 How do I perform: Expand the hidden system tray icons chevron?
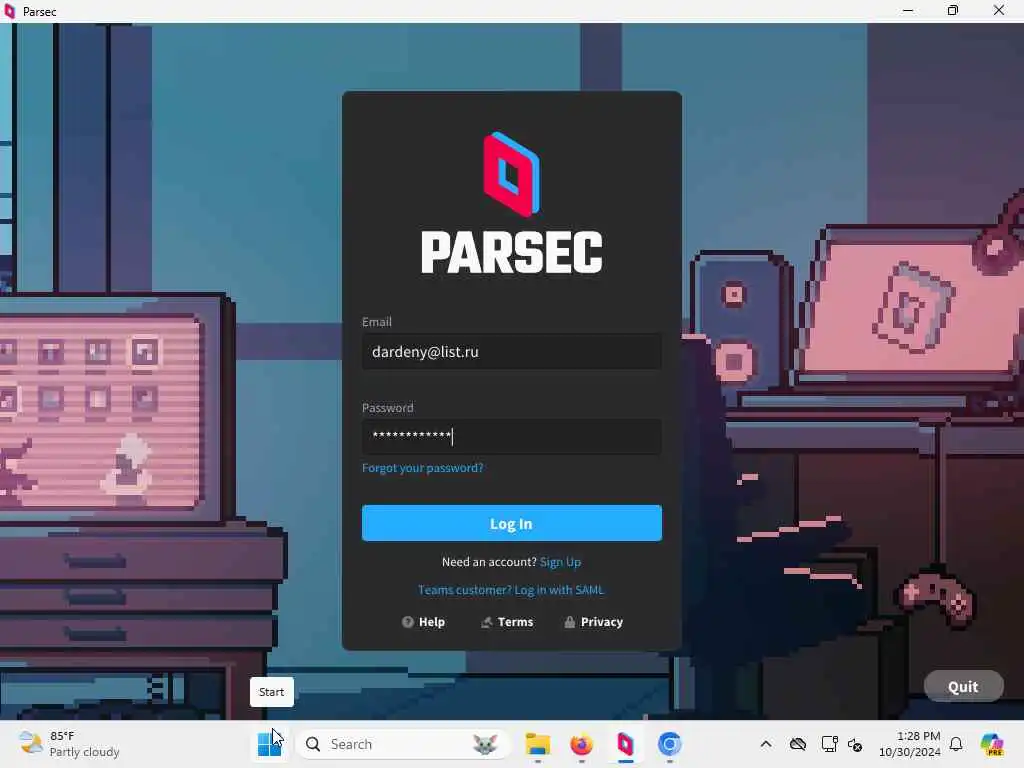[766, 744]
